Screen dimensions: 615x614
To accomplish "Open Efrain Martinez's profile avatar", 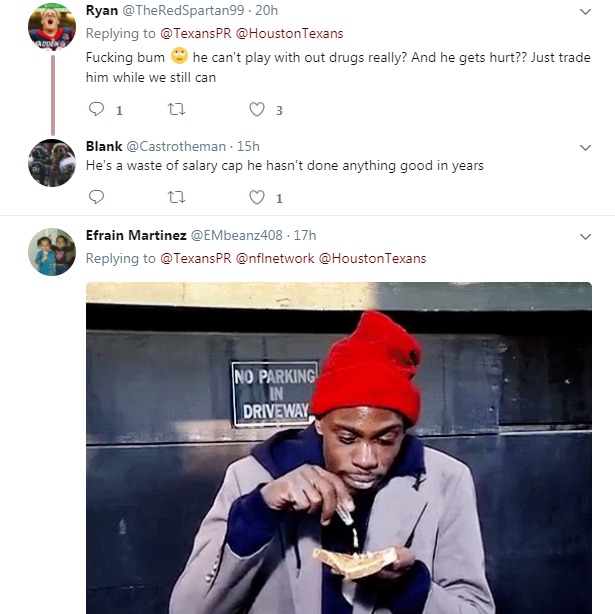I will pos(52,251).
